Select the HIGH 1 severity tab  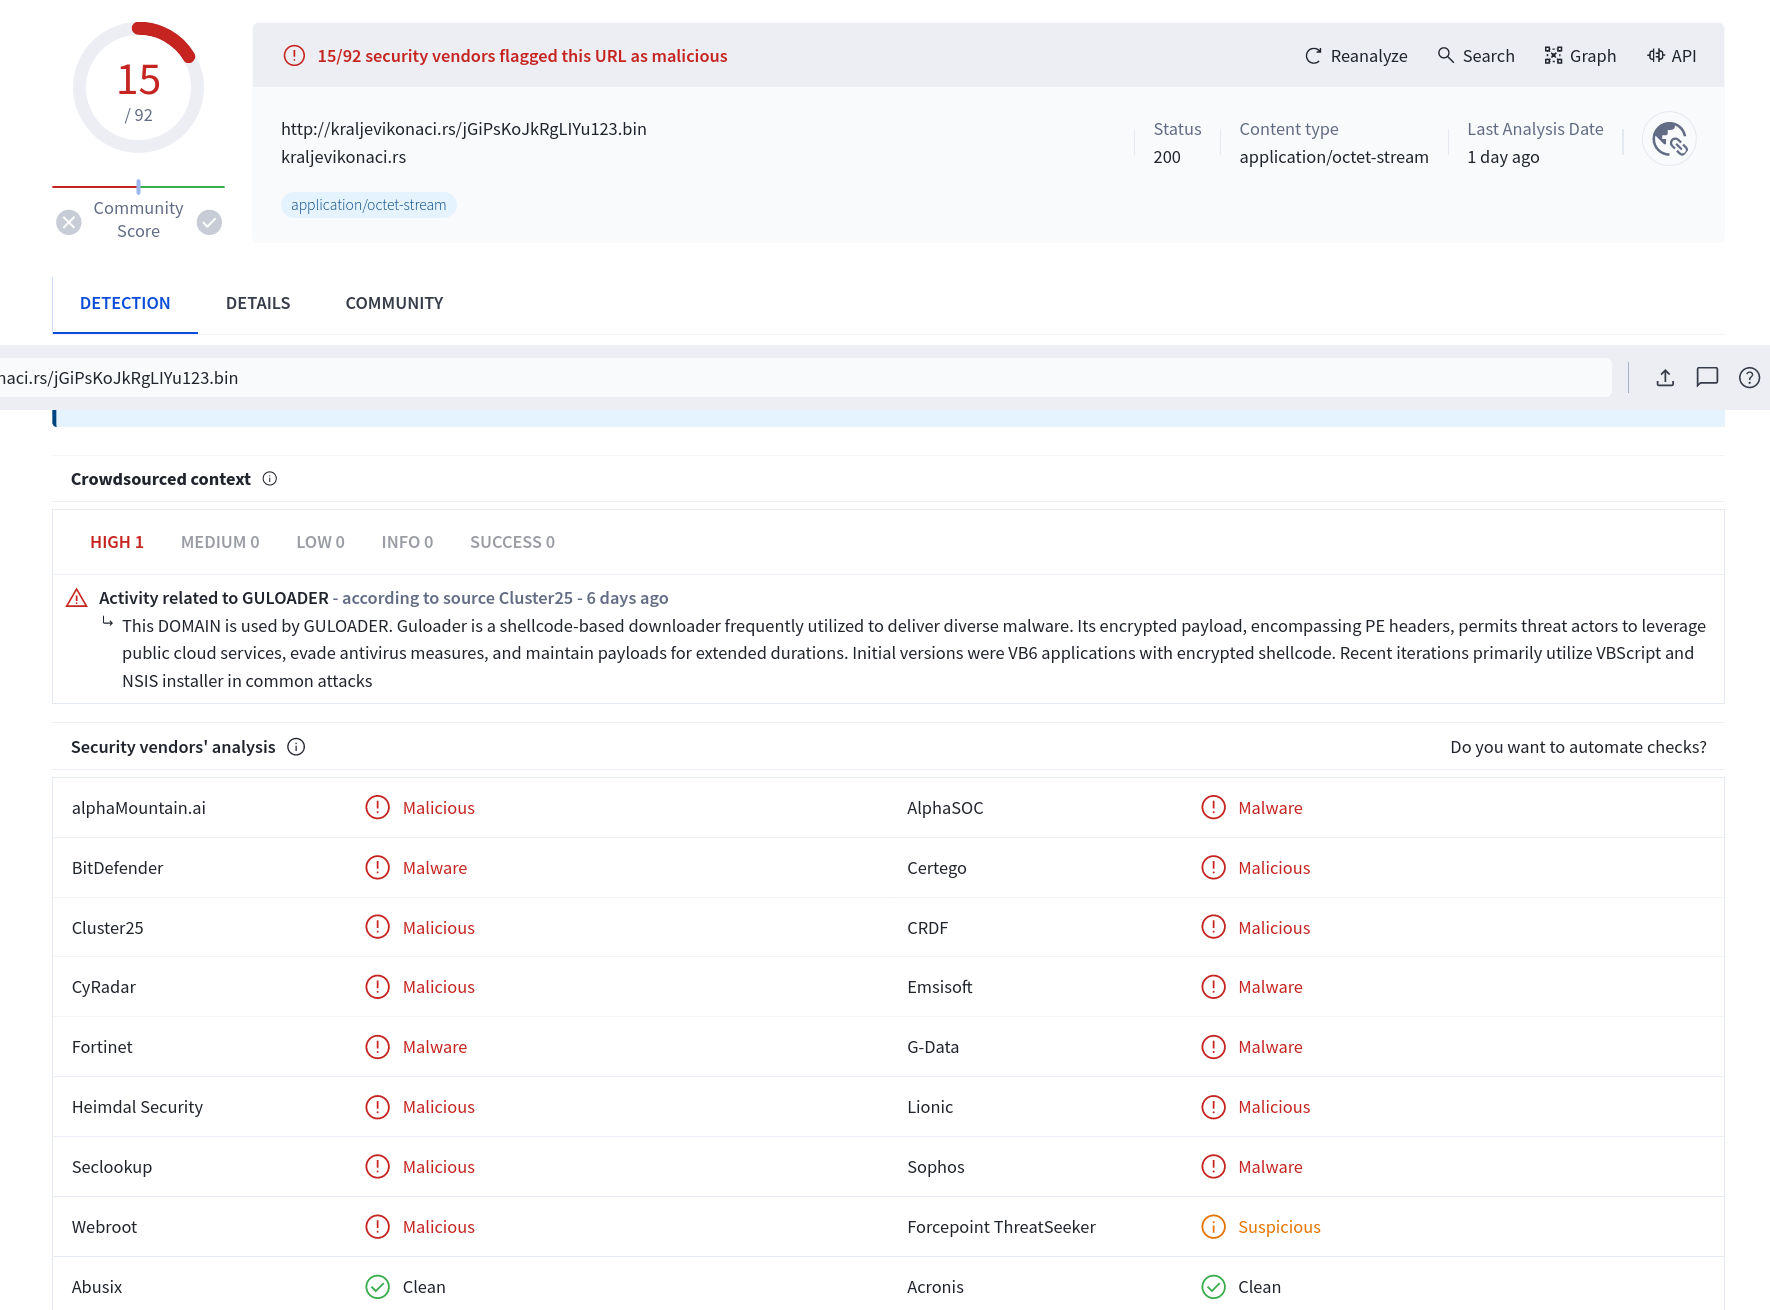pyautogui.click(x=117, y=542)
